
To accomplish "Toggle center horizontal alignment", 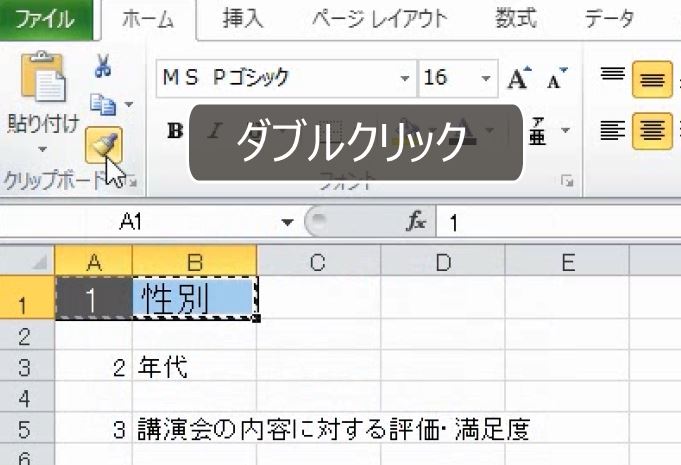I will tap(652, 130).
